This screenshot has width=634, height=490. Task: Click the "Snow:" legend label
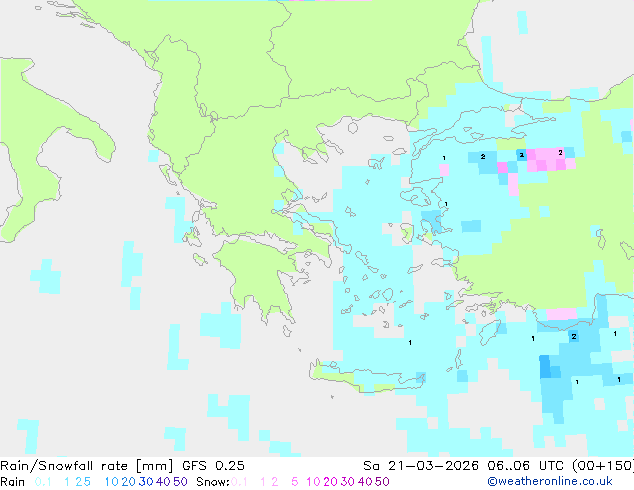[213, 482]
